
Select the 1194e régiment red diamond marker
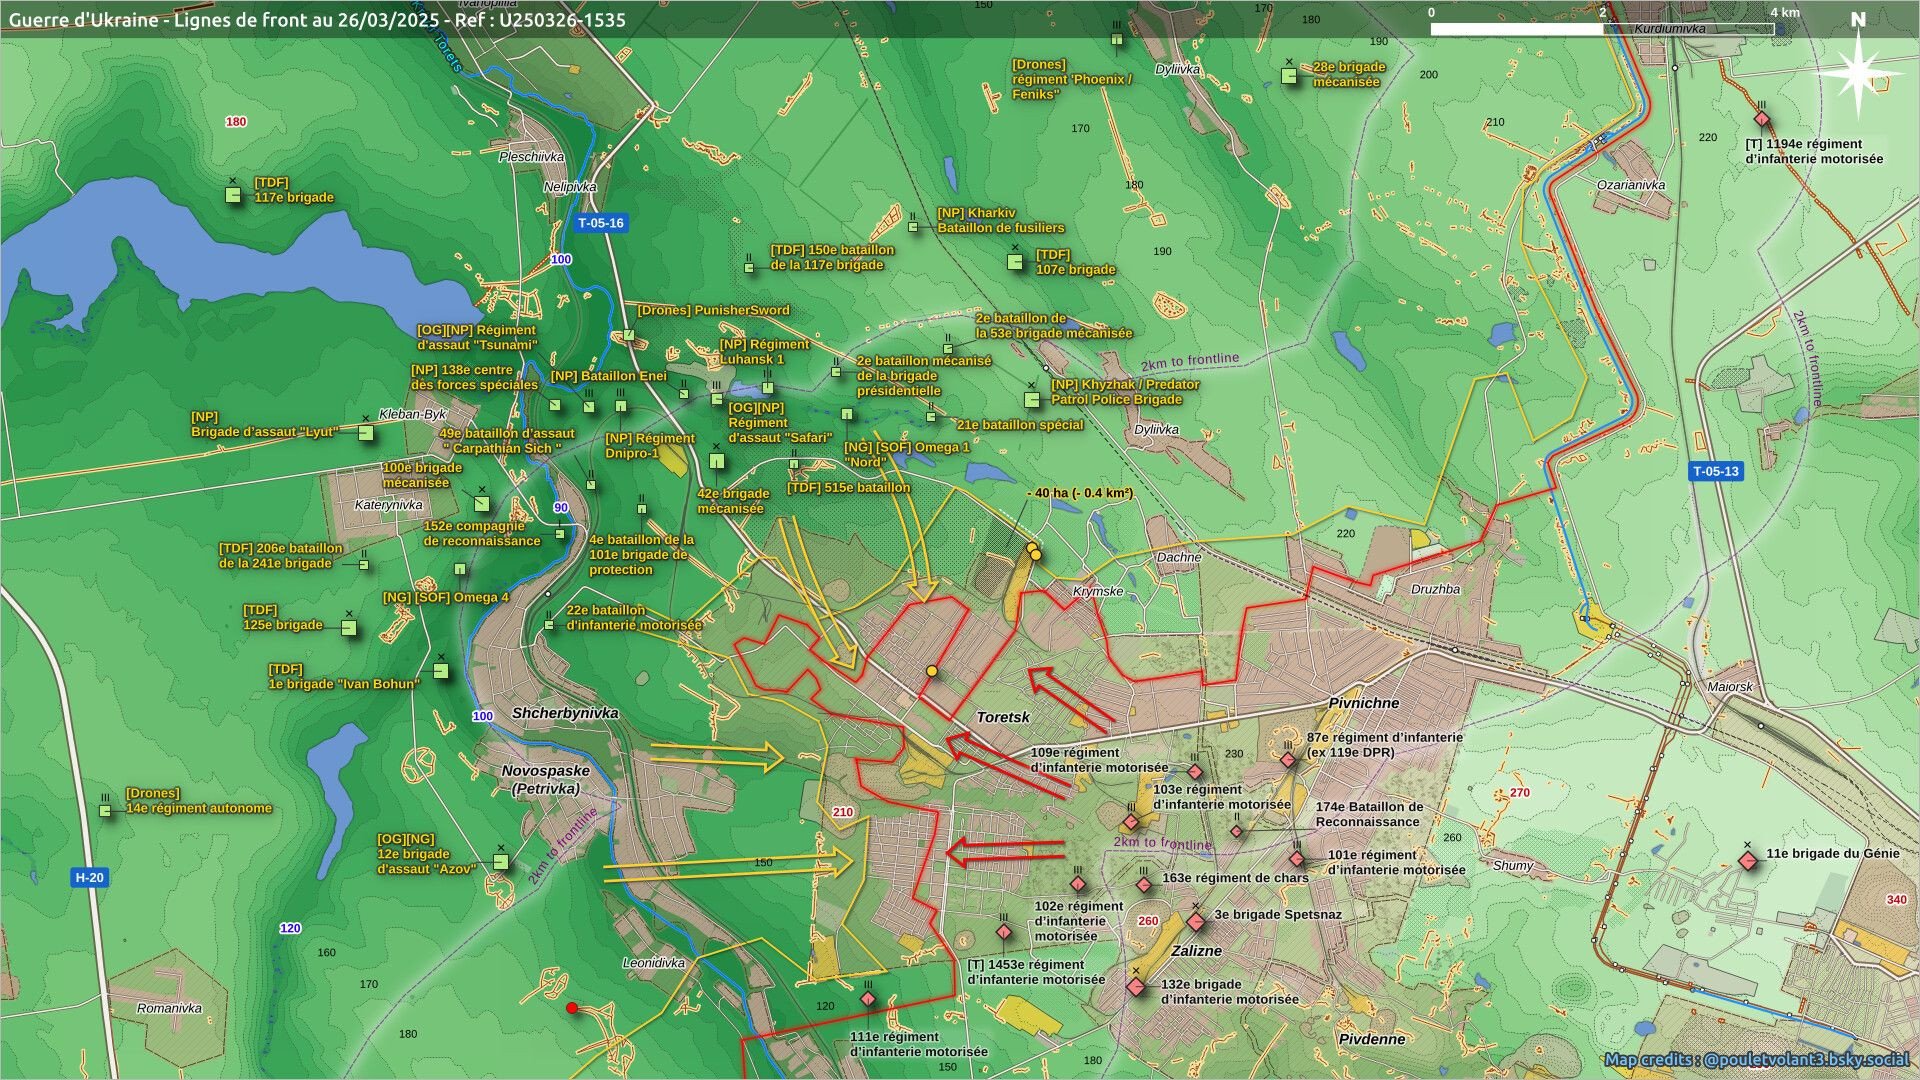(x=1762, y=118)
